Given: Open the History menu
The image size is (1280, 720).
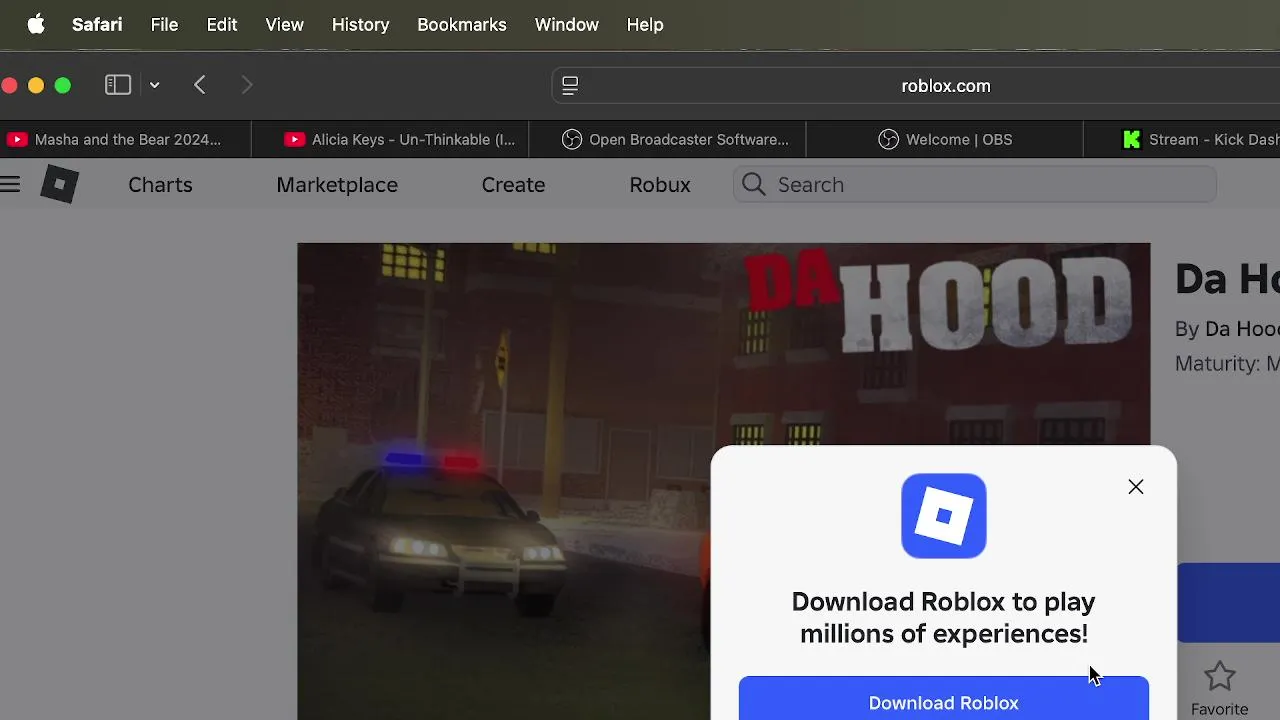Looking at the screenshot, I should pyautogui.click(x=360, y=24).
